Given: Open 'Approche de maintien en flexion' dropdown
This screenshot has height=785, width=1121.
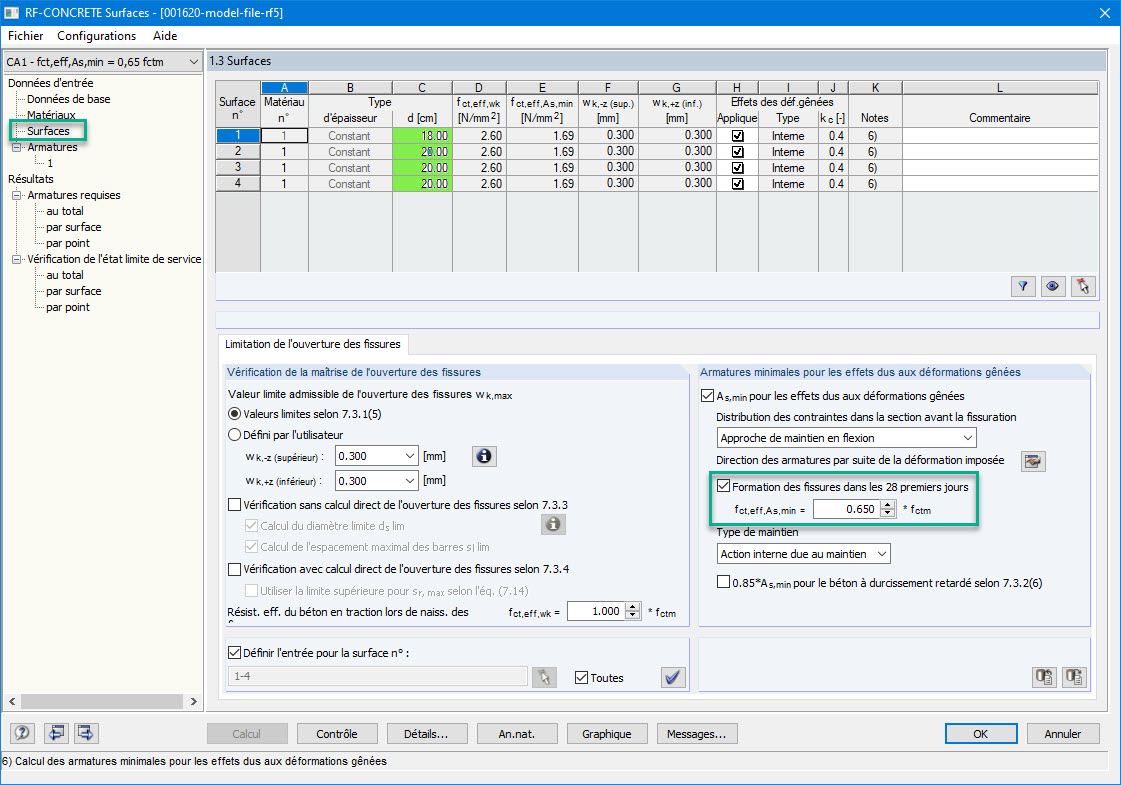Looking at the screenshot, I should [x=967, y=438].
